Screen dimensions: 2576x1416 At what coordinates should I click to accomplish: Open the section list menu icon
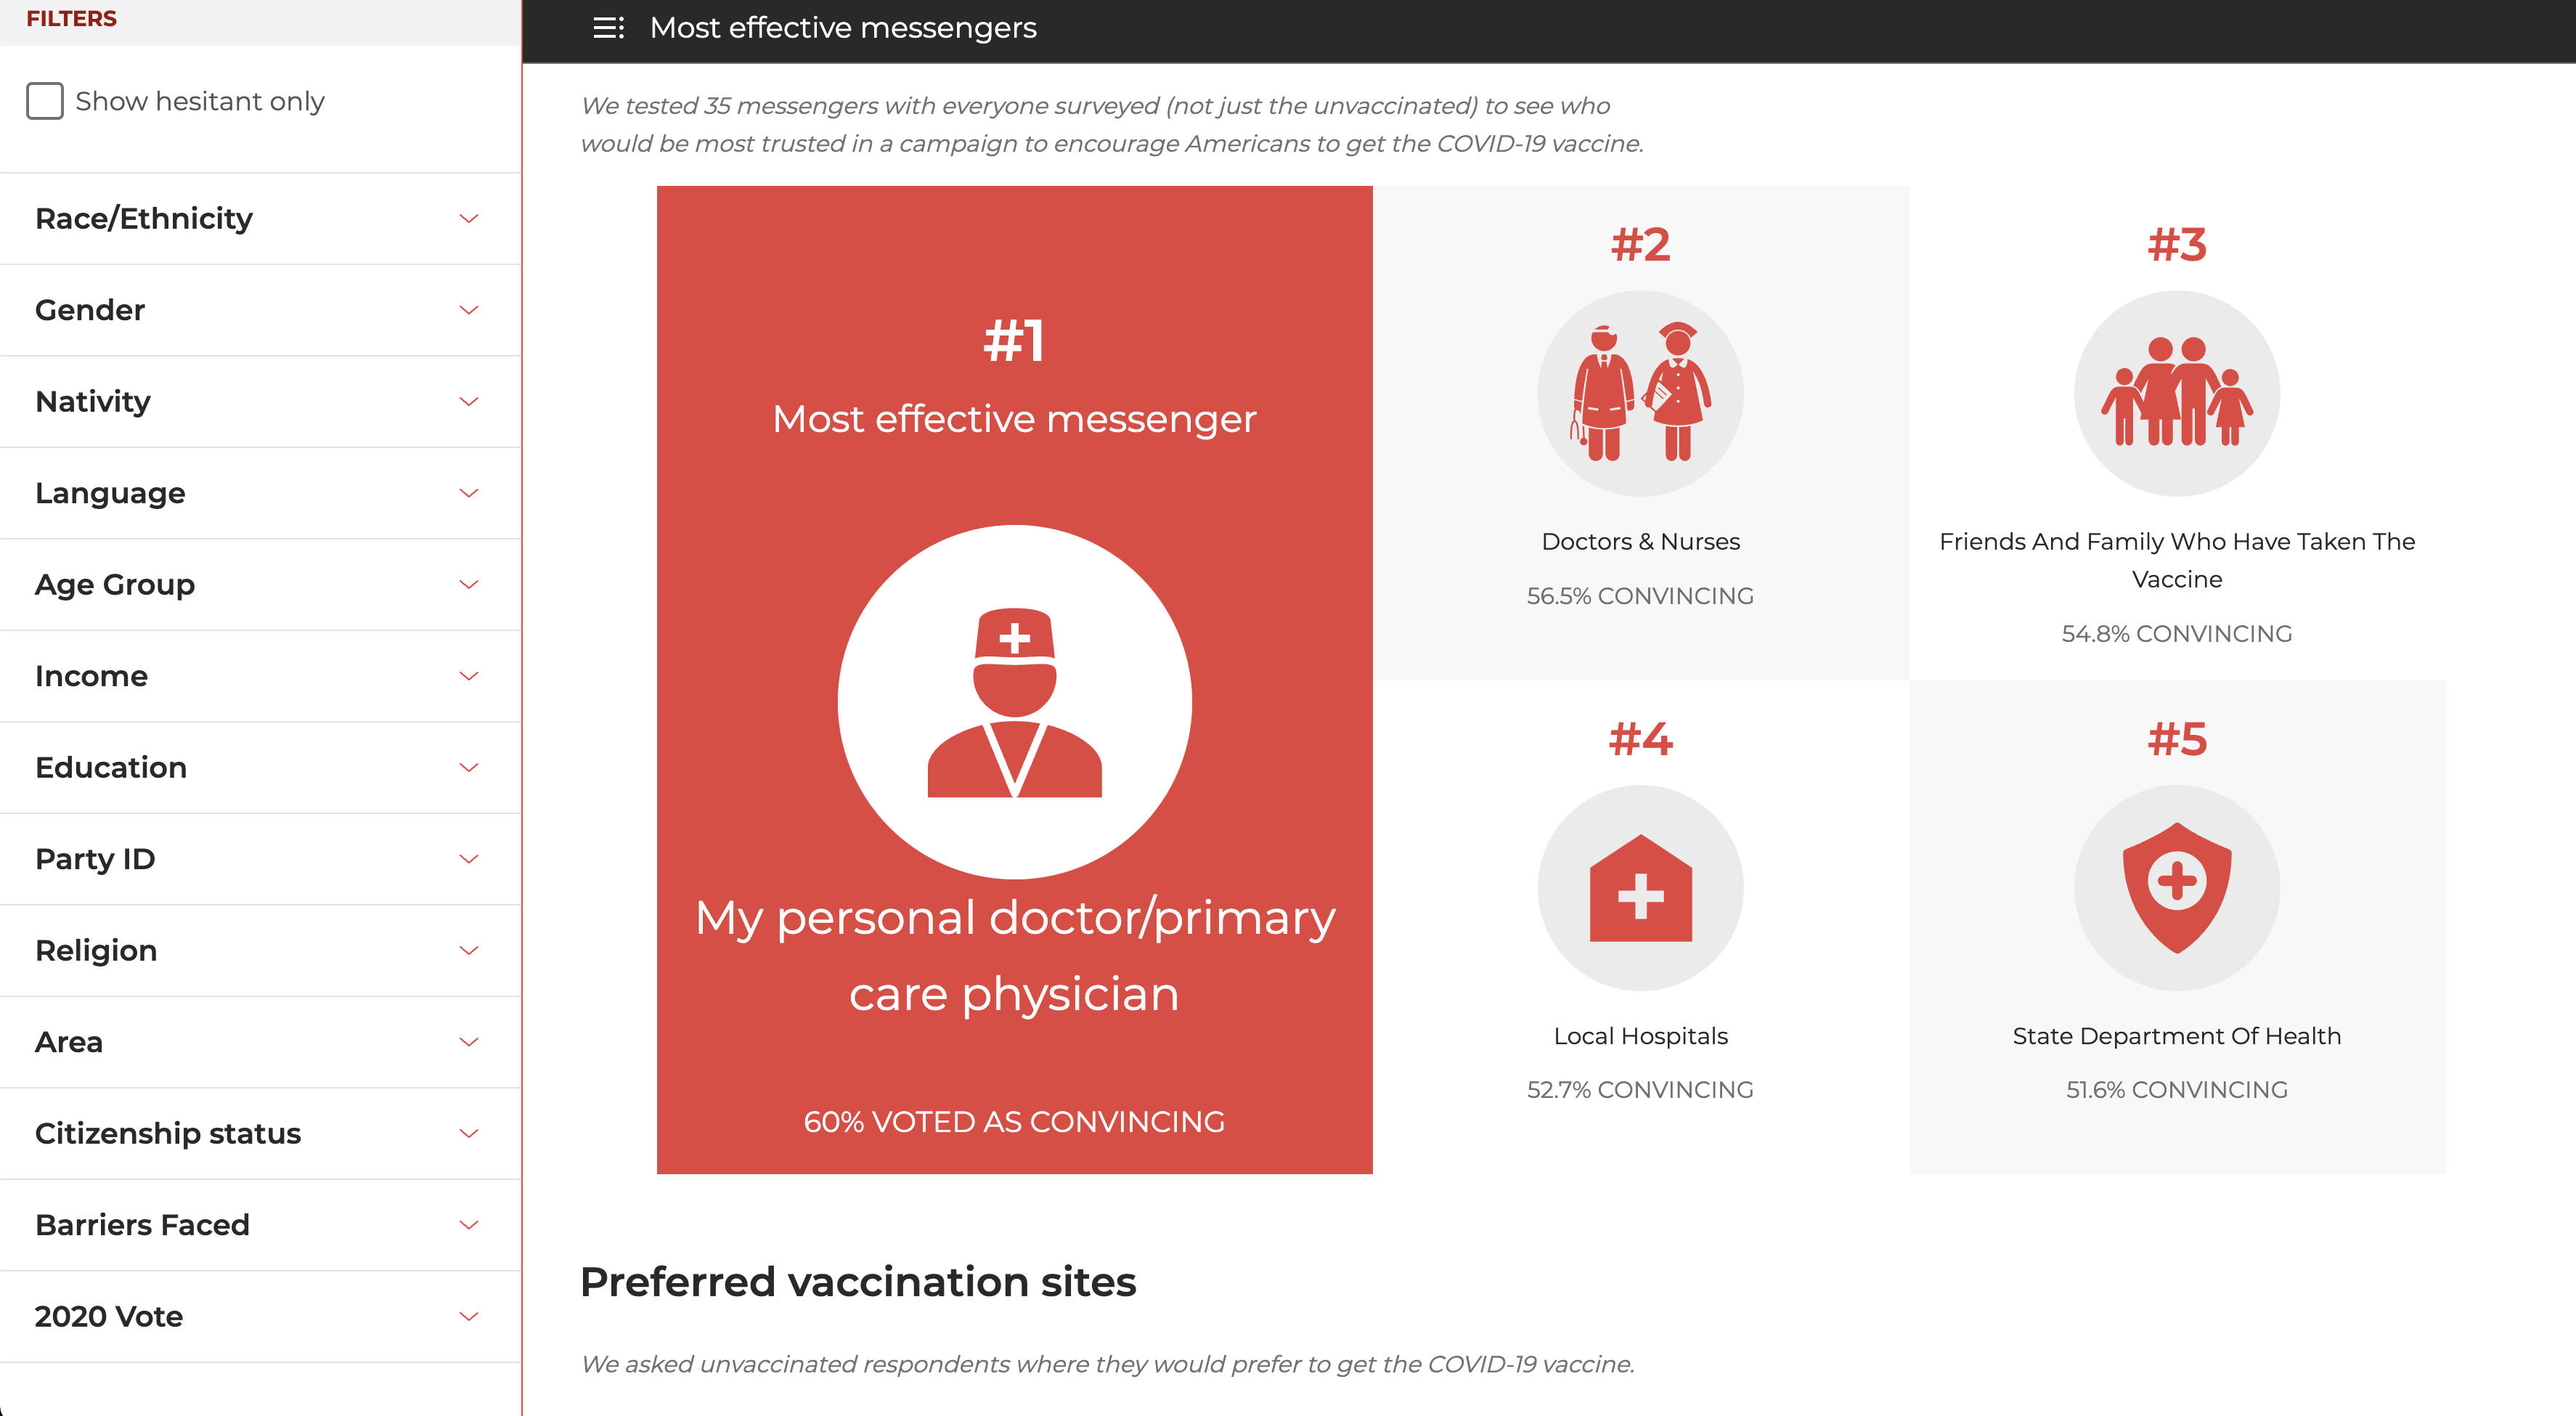click(x=608, y=28)
